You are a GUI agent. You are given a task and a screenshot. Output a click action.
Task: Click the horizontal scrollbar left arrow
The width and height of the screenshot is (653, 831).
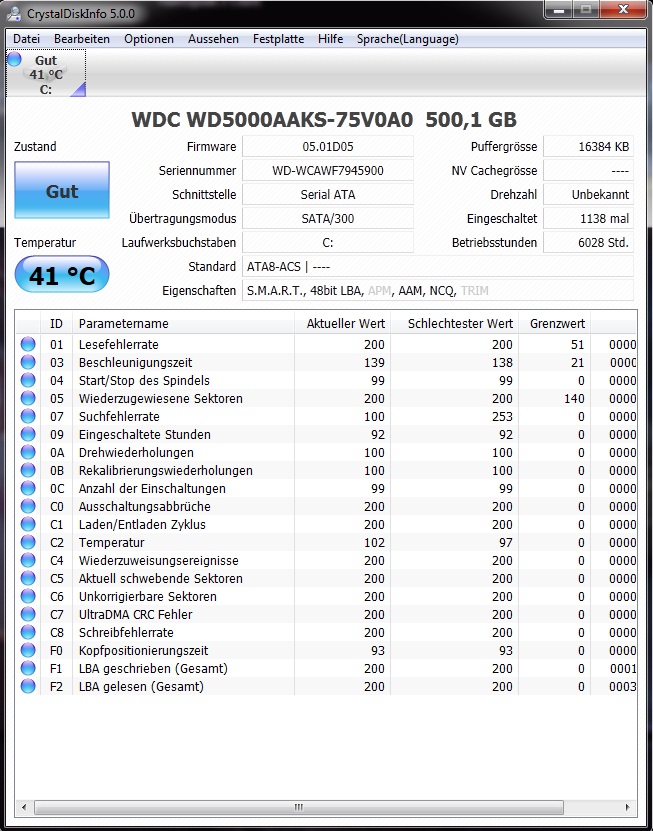[23, 808]
